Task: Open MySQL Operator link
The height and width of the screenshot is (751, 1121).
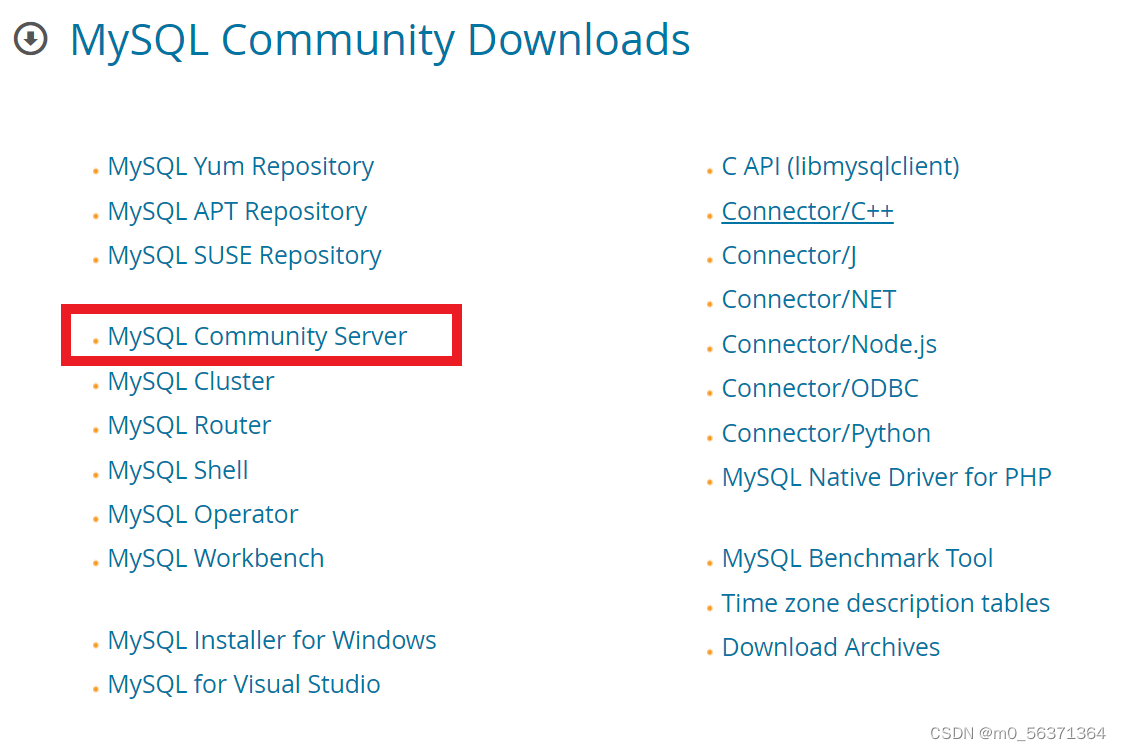Action: [x=202, y=515]
